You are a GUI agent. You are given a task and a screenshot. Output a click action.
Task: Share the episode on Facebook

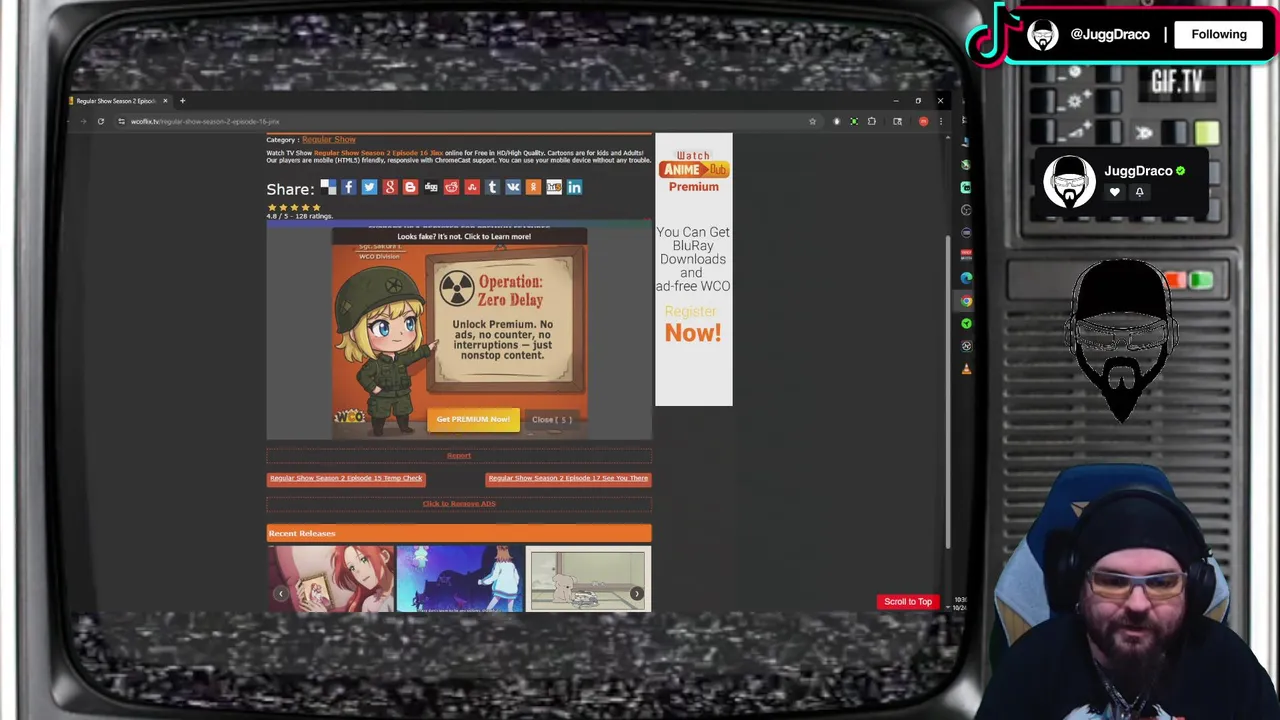click(349, 187)
